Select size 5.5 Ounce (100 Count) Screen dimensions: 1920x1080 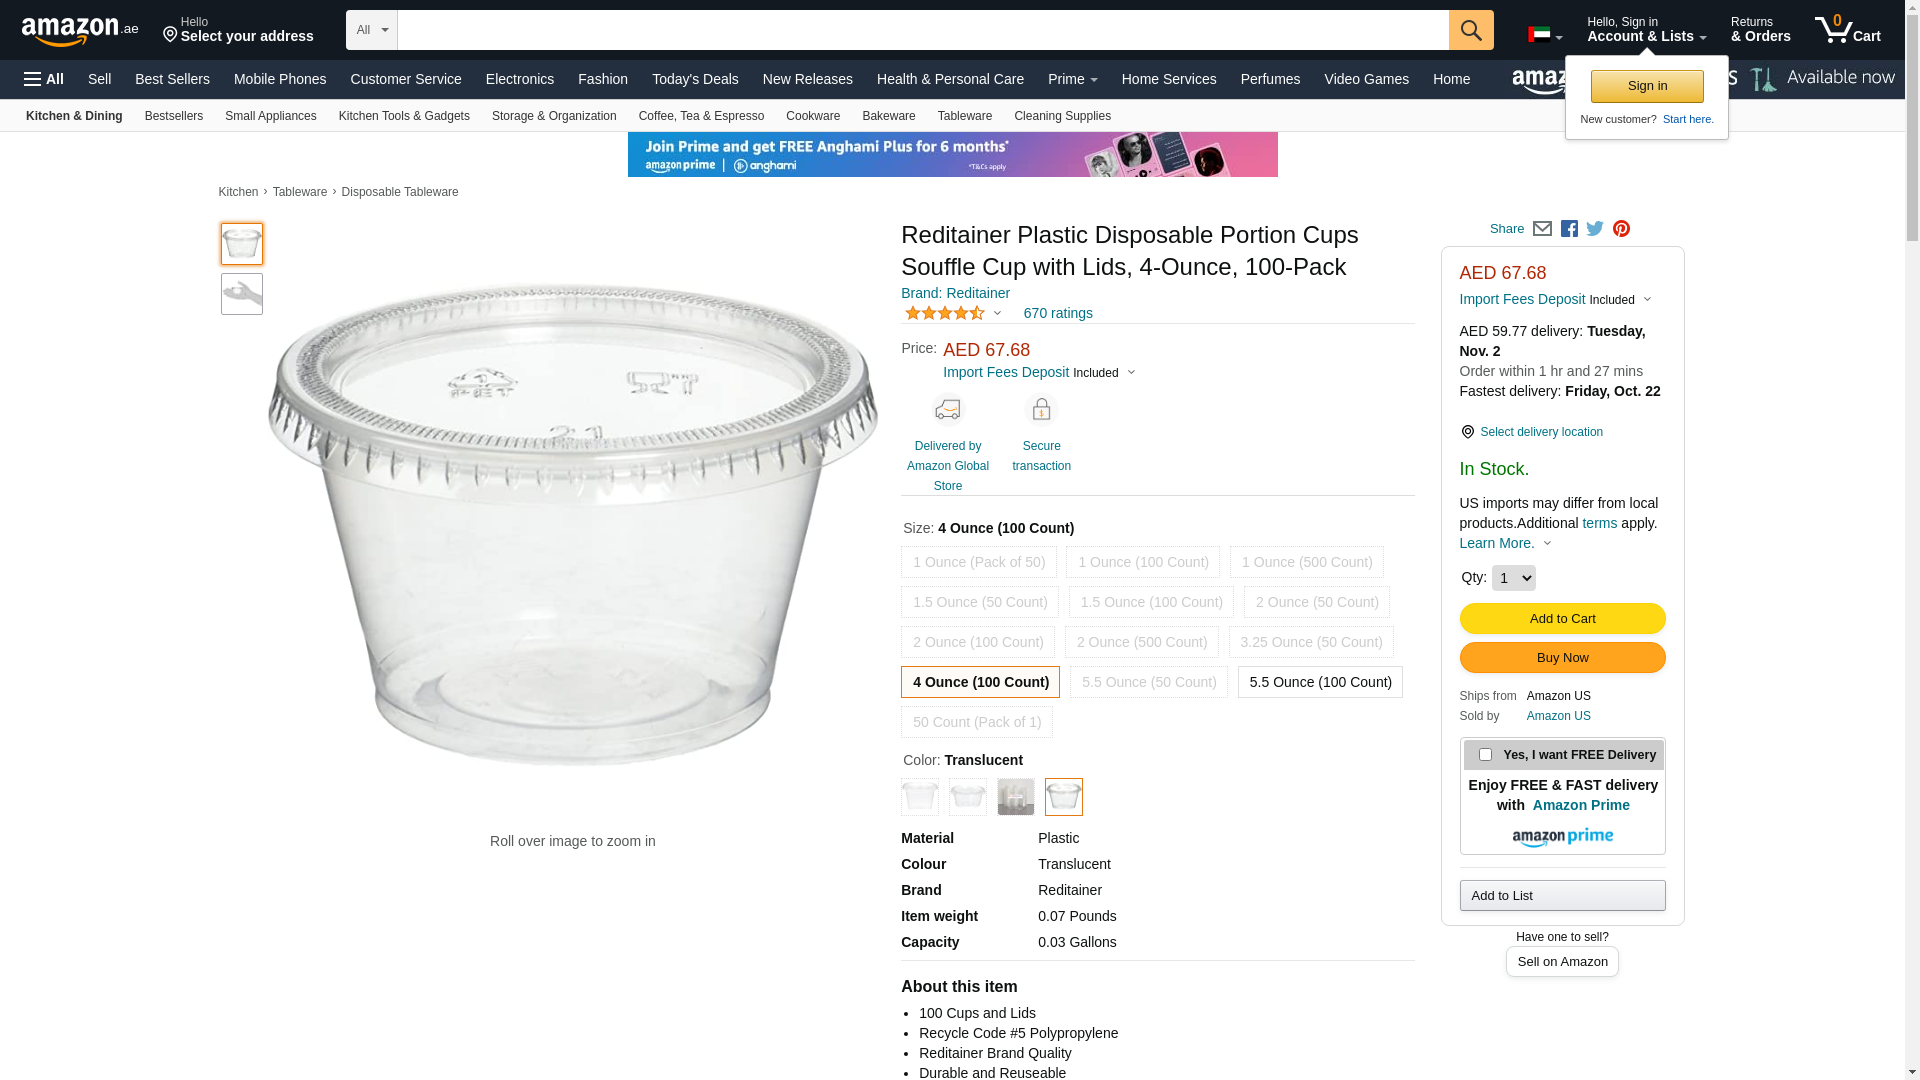(1320, 682)
